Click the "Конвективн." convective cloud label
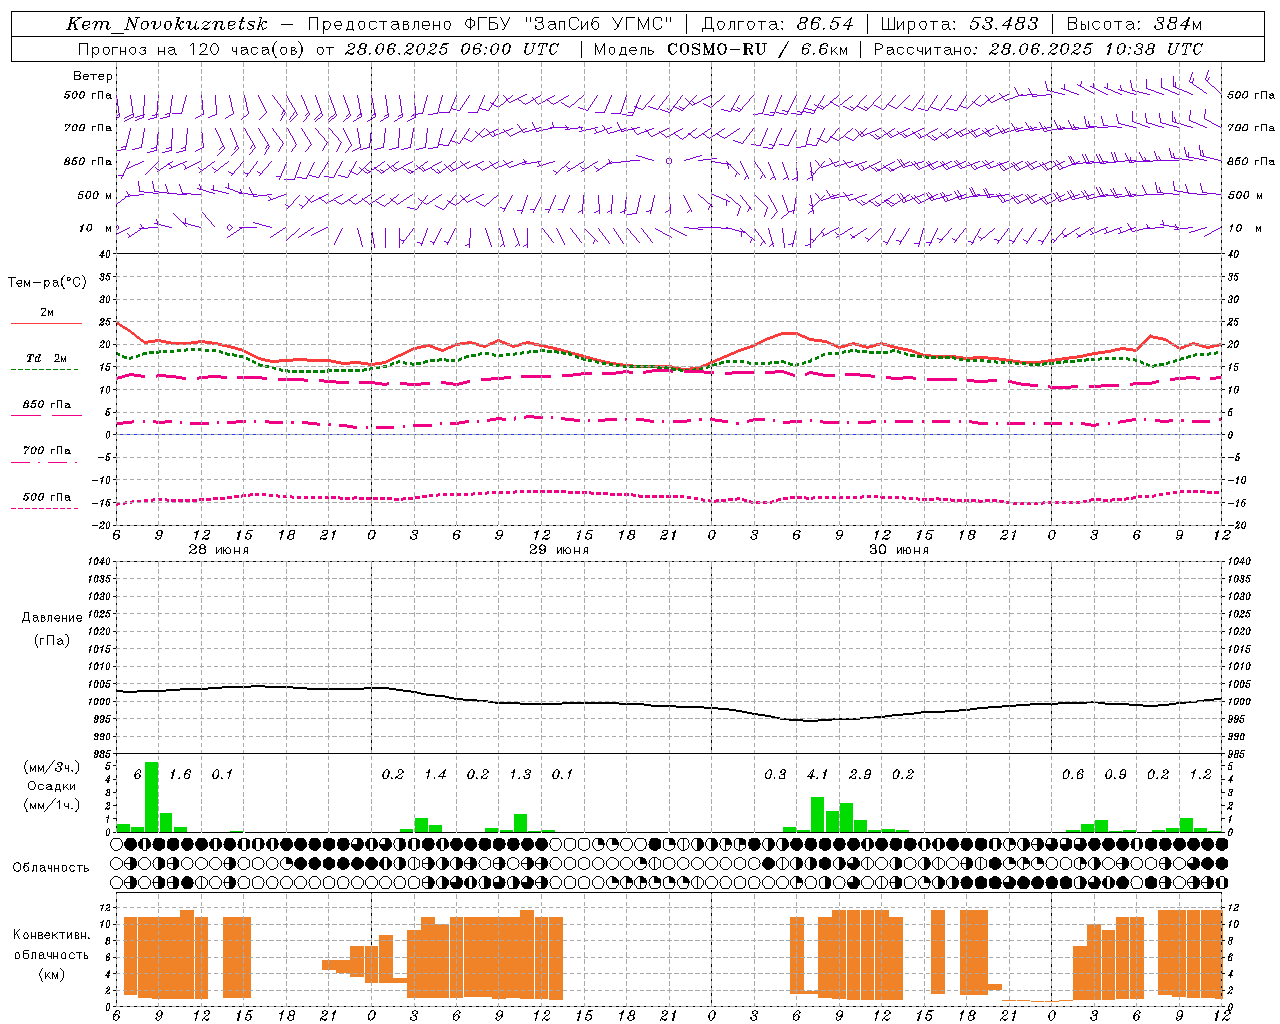 [51, 935]
